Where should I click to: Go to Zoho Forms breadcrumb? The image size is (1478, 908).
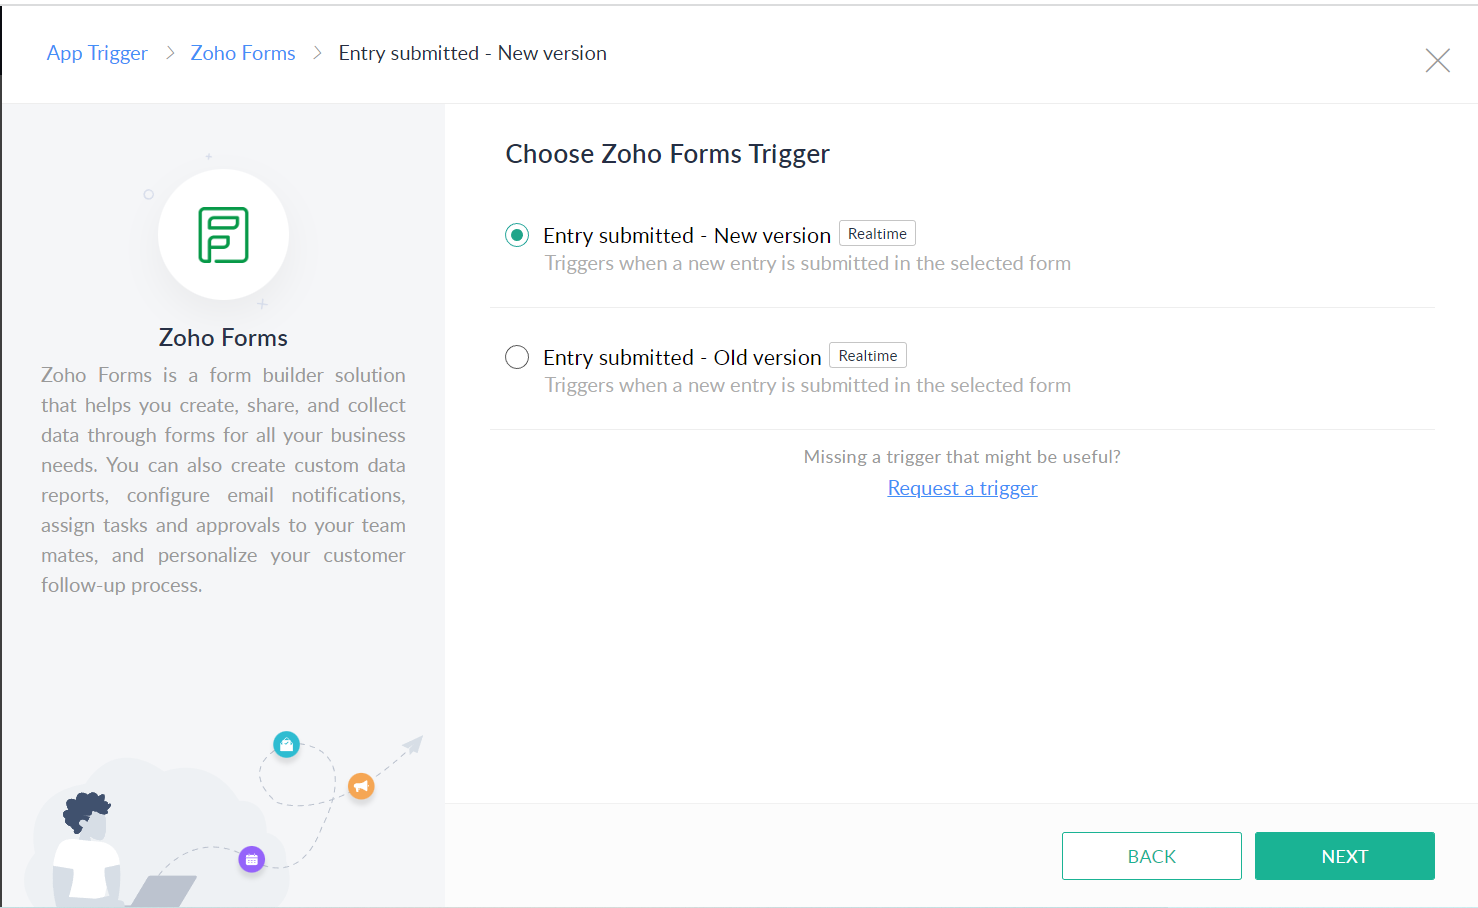[x=243, y=53]
